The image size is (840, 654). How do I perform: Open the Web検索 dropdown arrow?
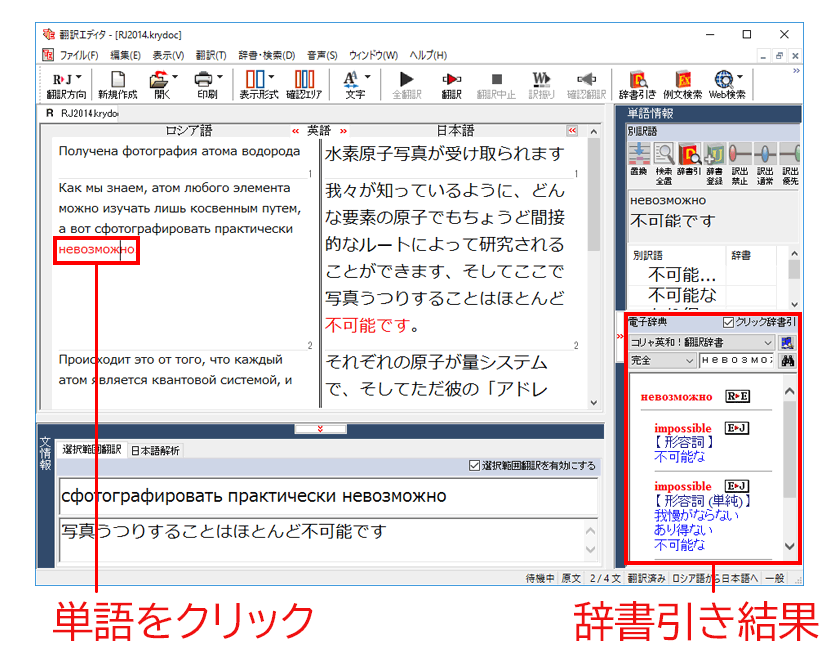pos(740,77)
